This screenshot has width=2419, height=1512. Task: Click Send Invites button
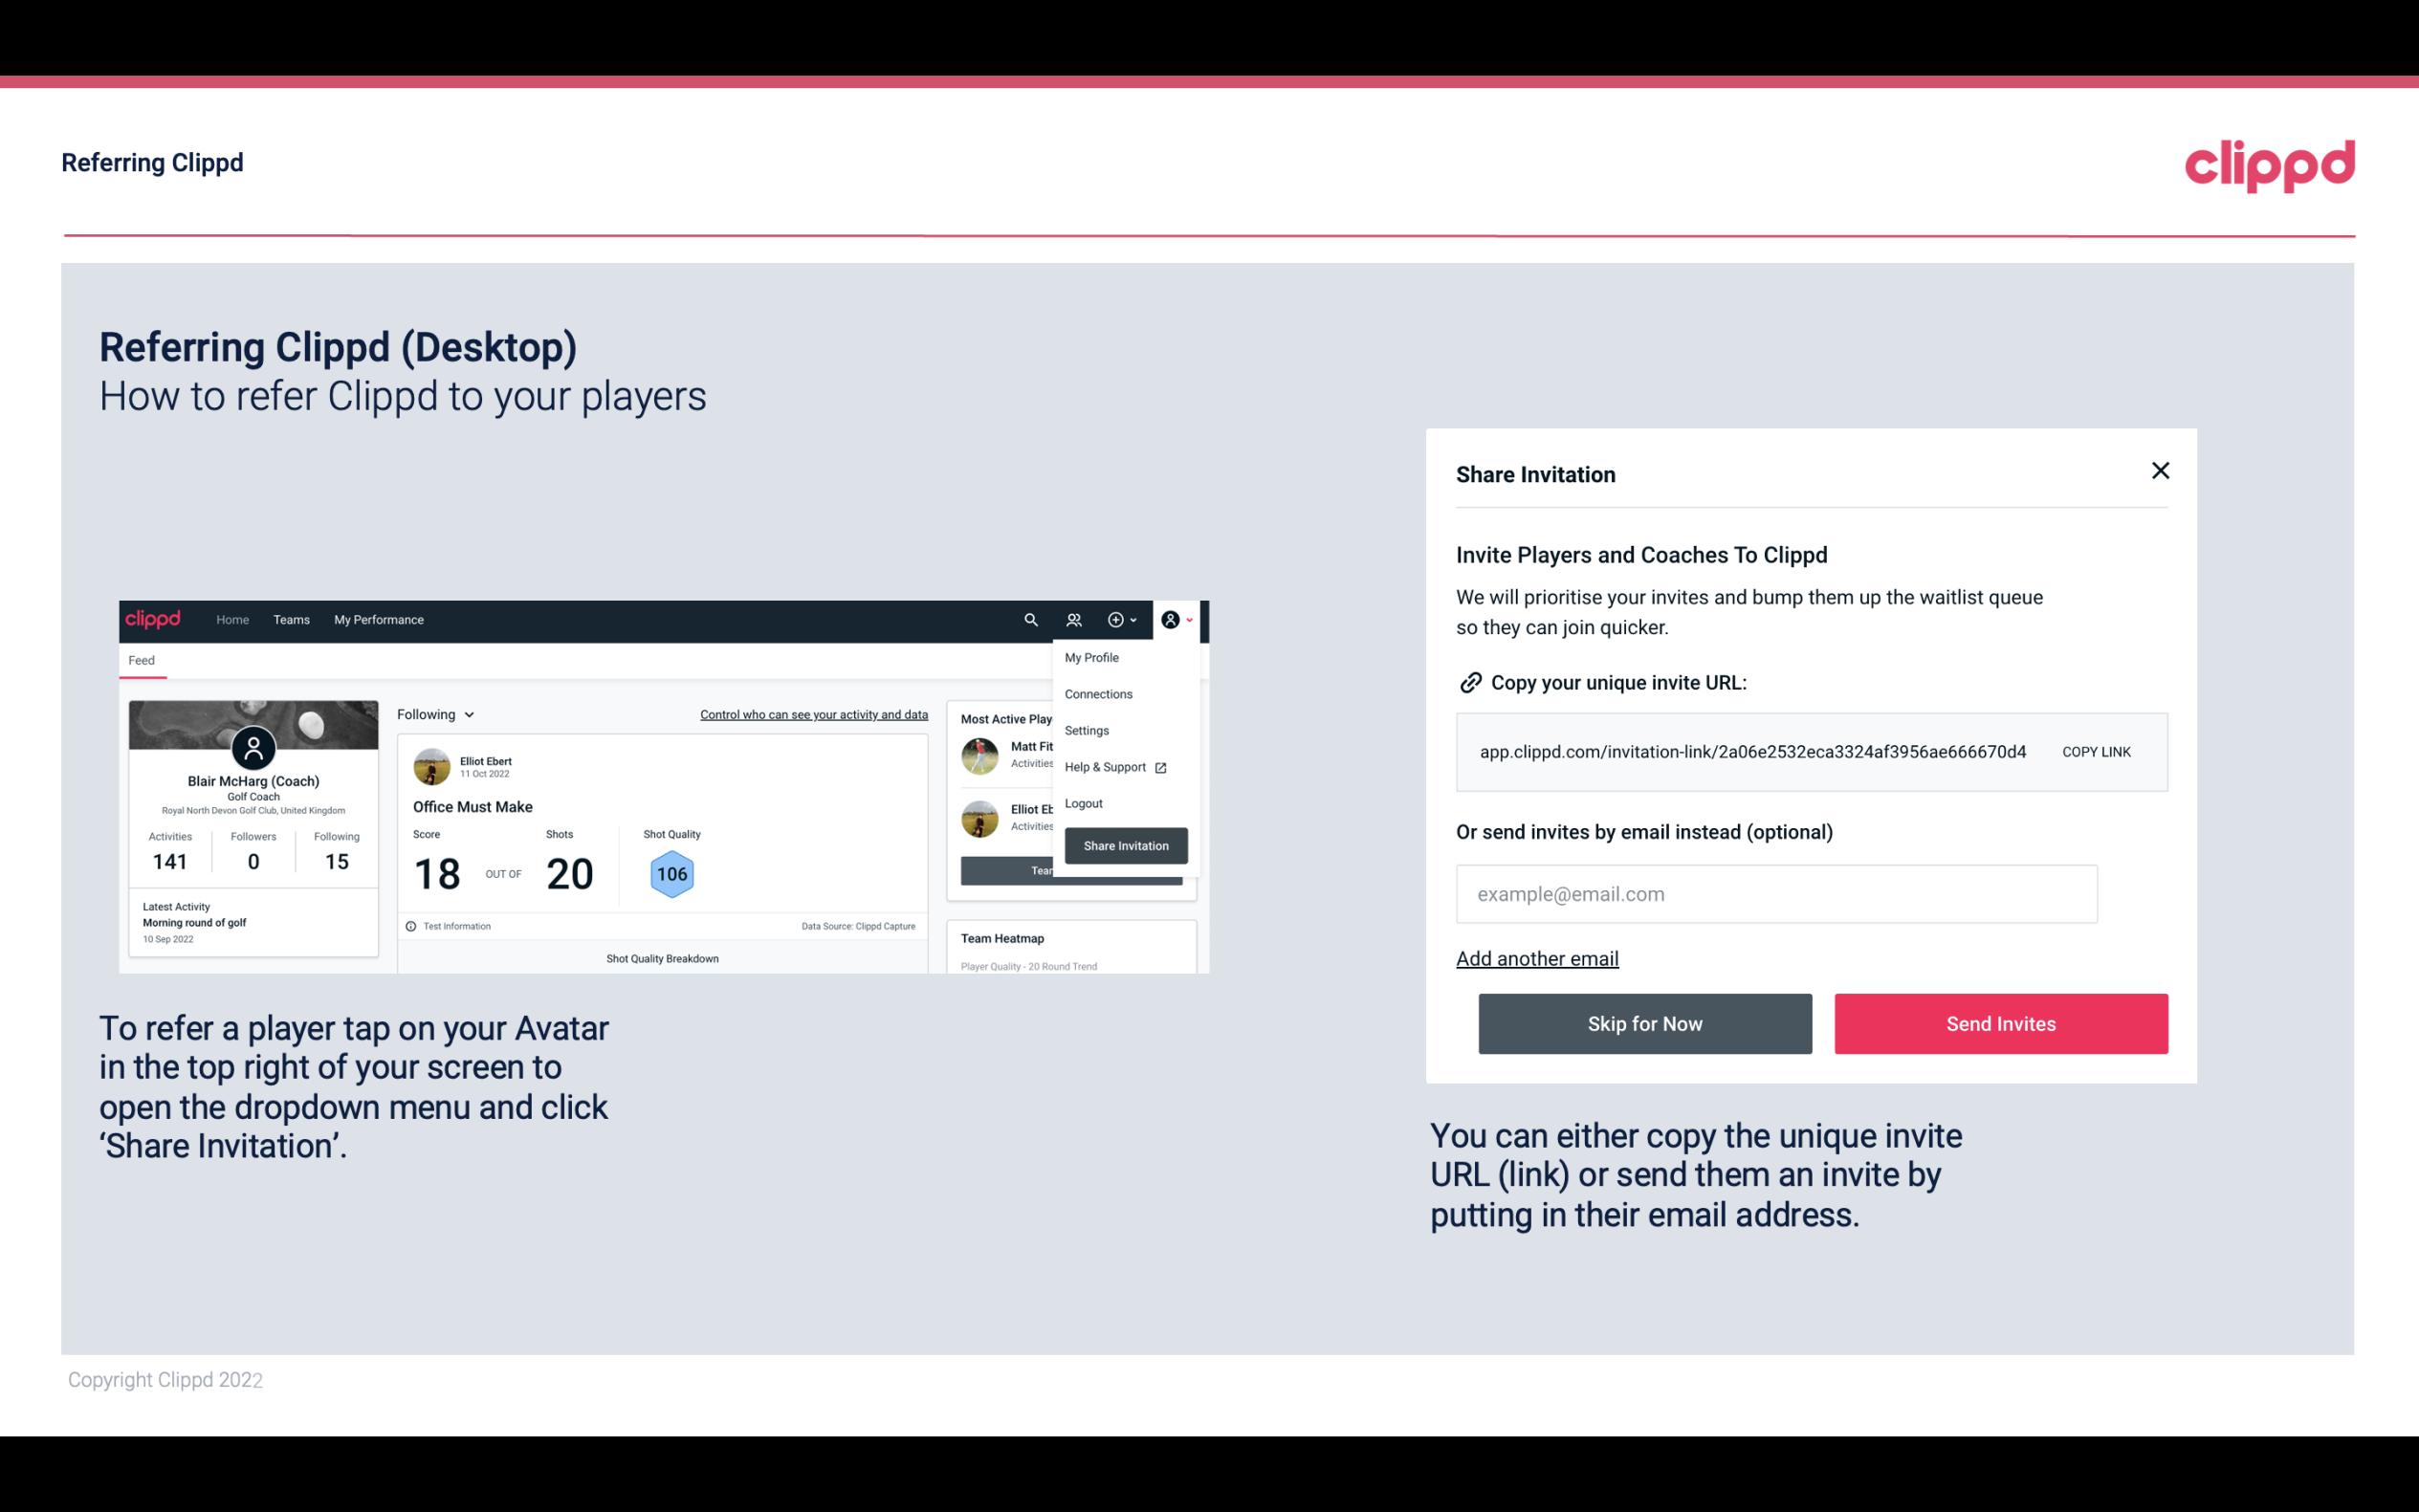click(x=2001, y=1022)
